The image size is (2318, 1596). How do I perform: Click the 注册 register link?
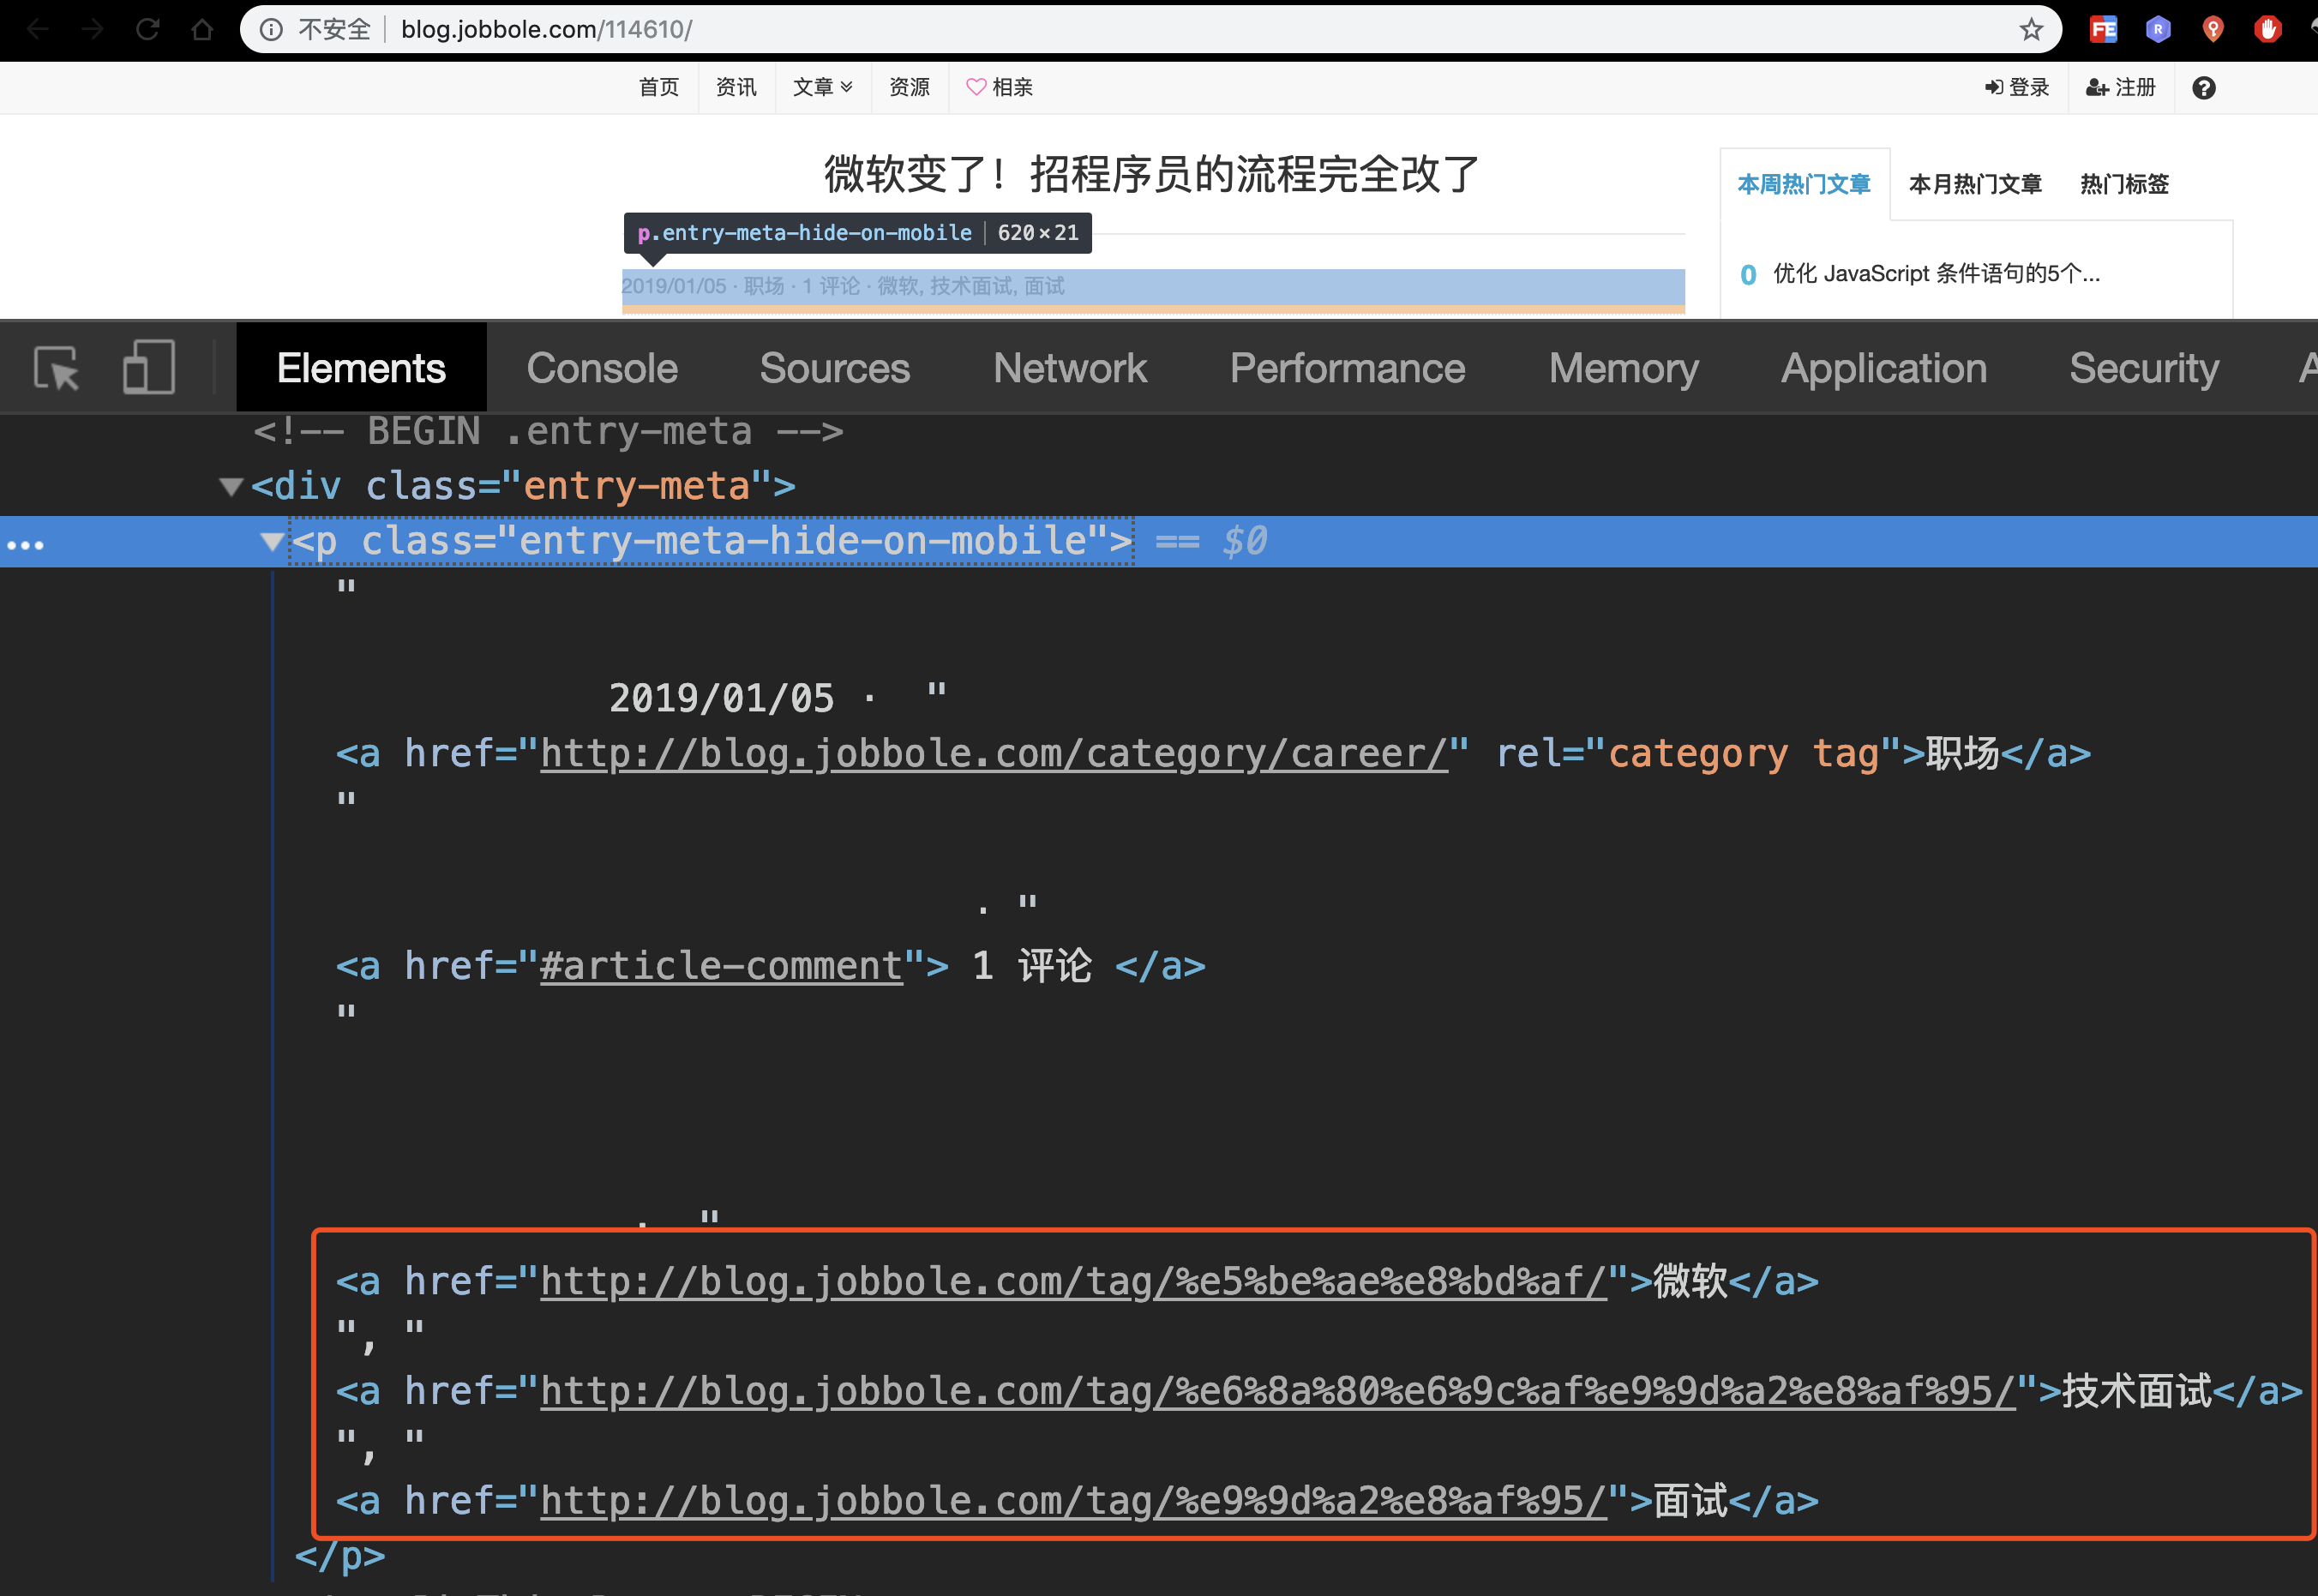pos(2120,88)
